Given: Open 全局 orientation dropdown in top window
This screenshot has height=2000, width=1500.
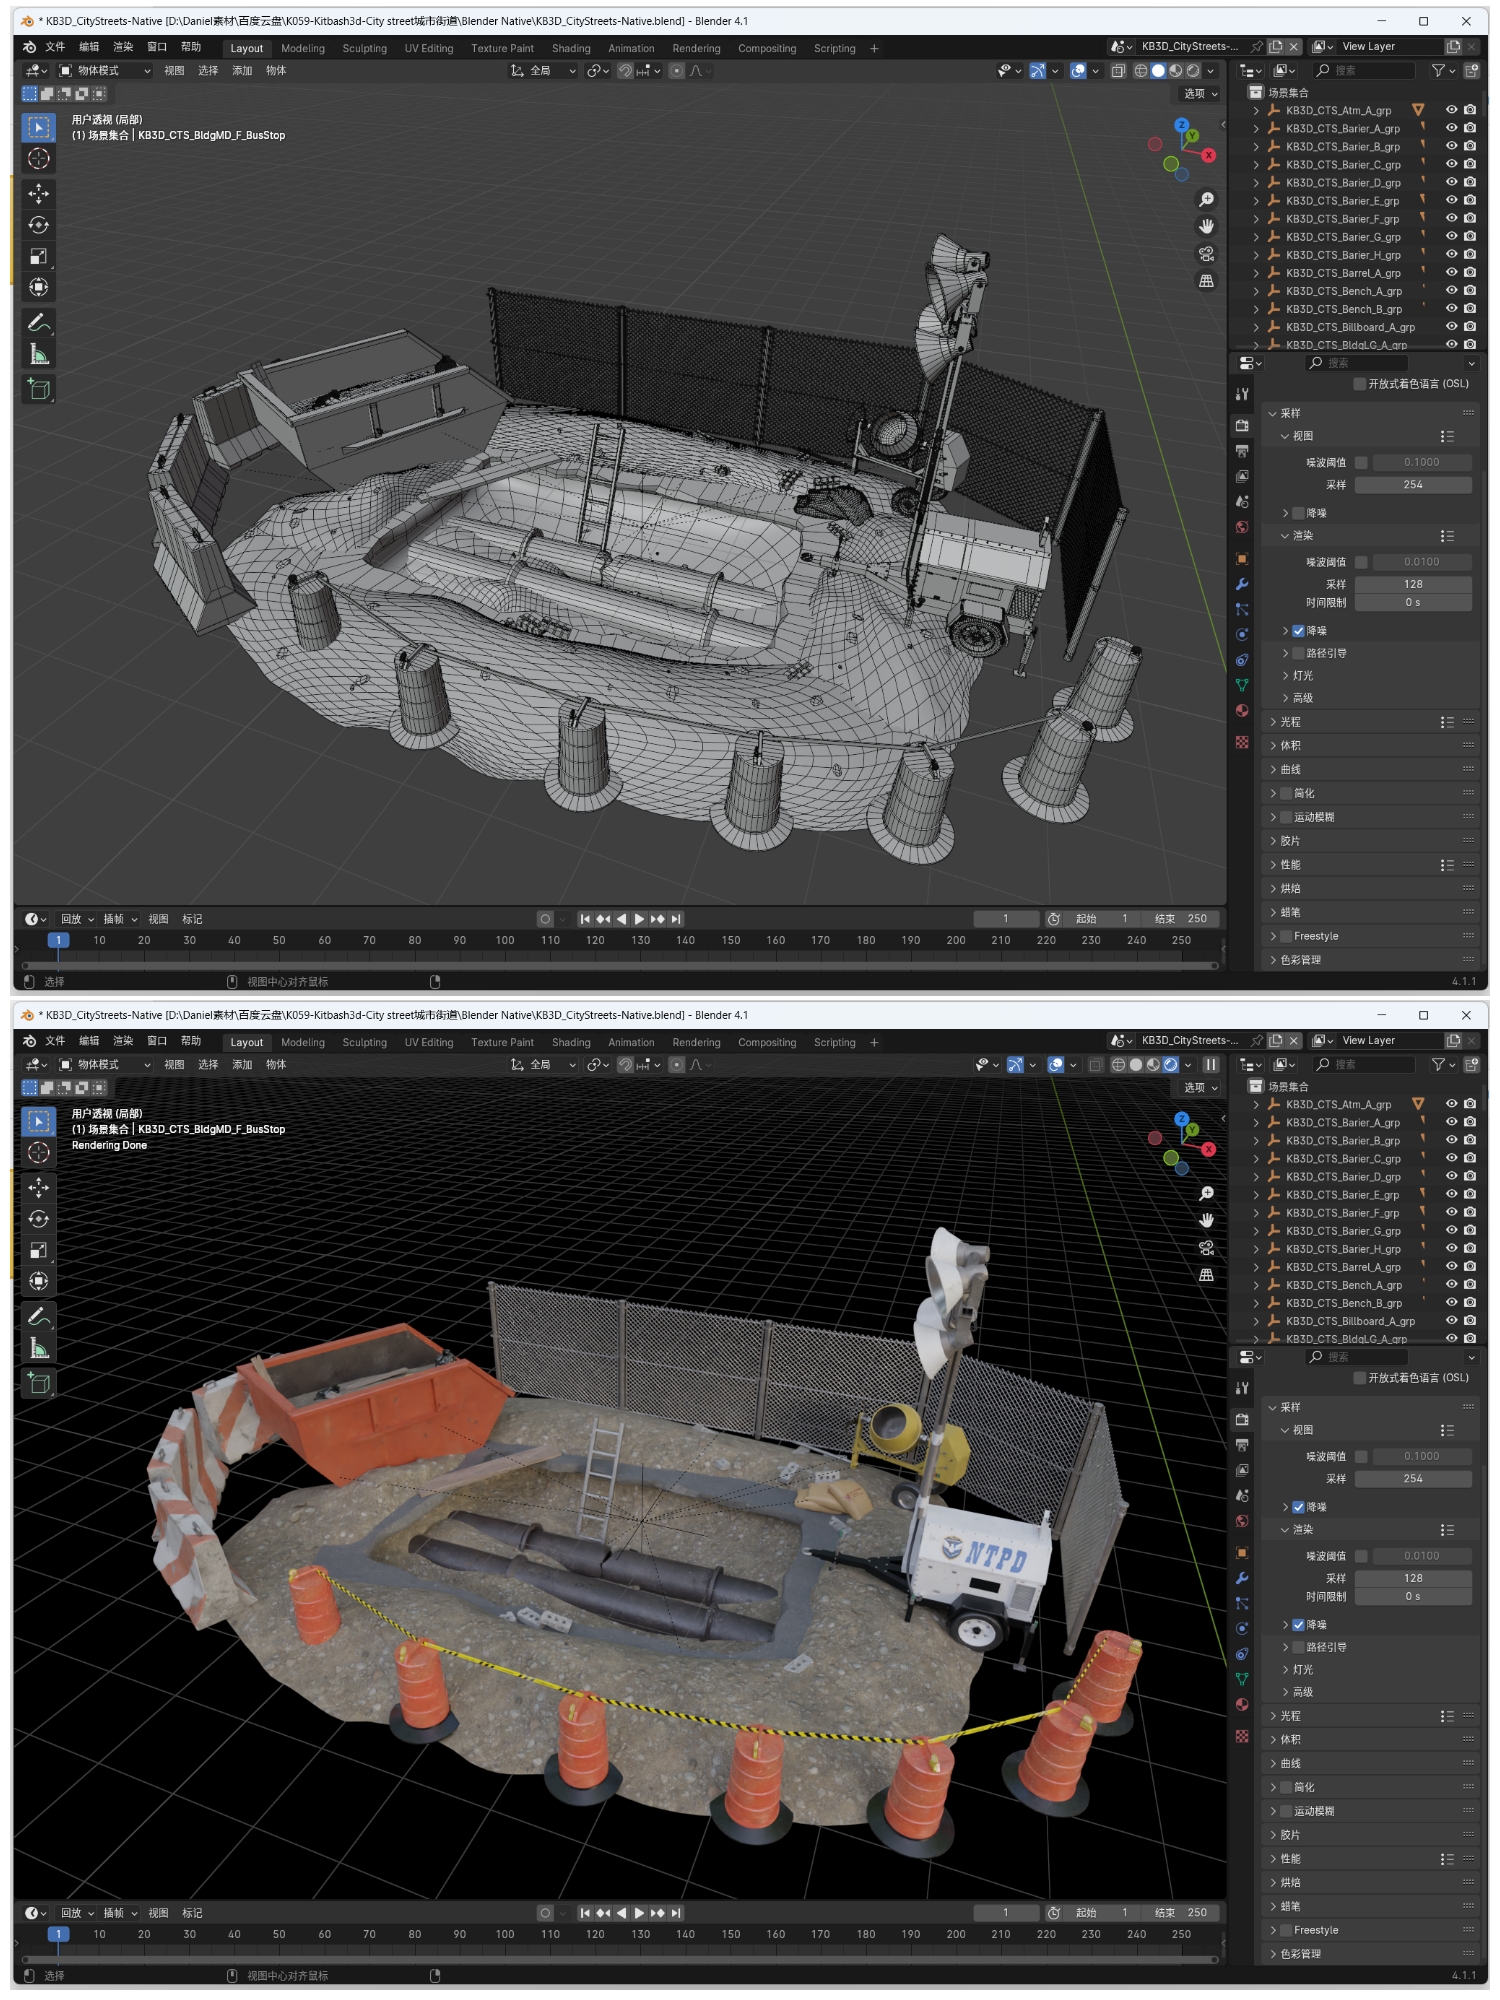Looking at the screenshot, I should (543, 71).
